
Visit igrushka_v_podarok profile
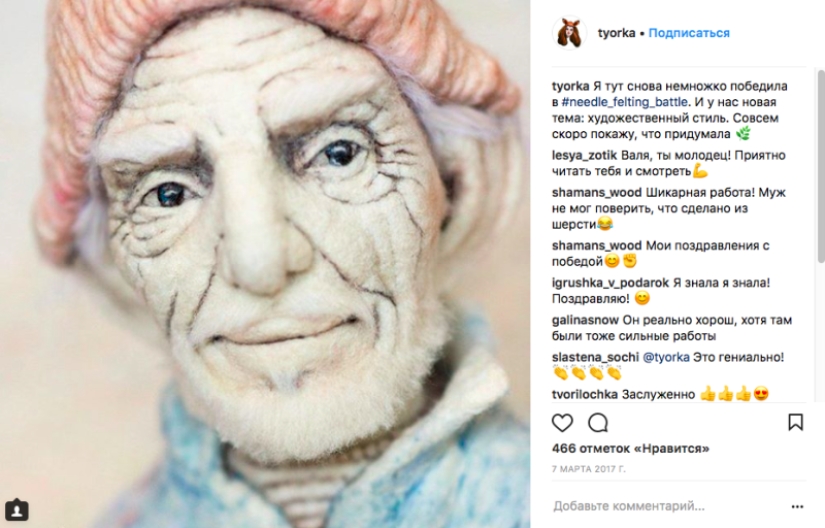610,283
